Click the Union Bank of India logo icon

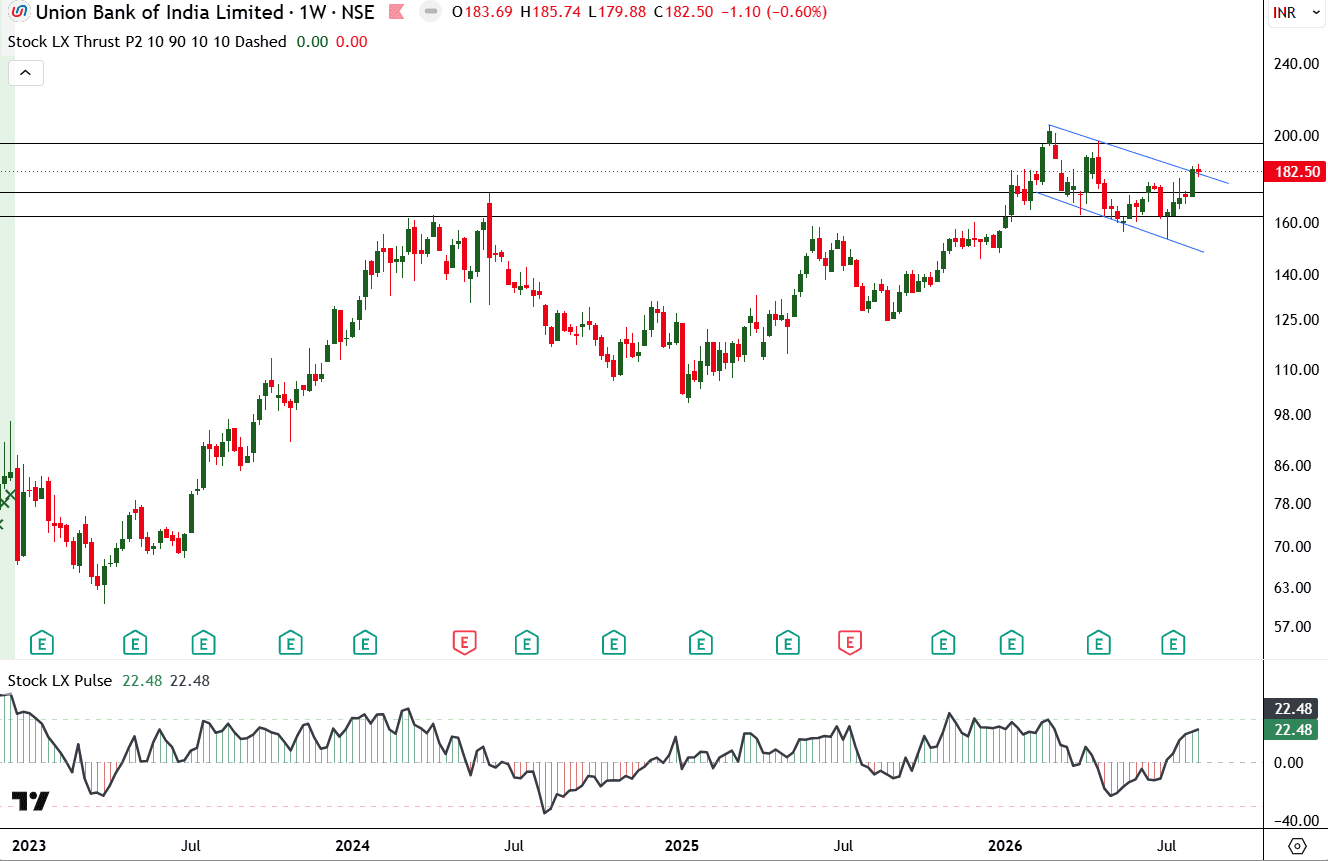coord(20,13)
